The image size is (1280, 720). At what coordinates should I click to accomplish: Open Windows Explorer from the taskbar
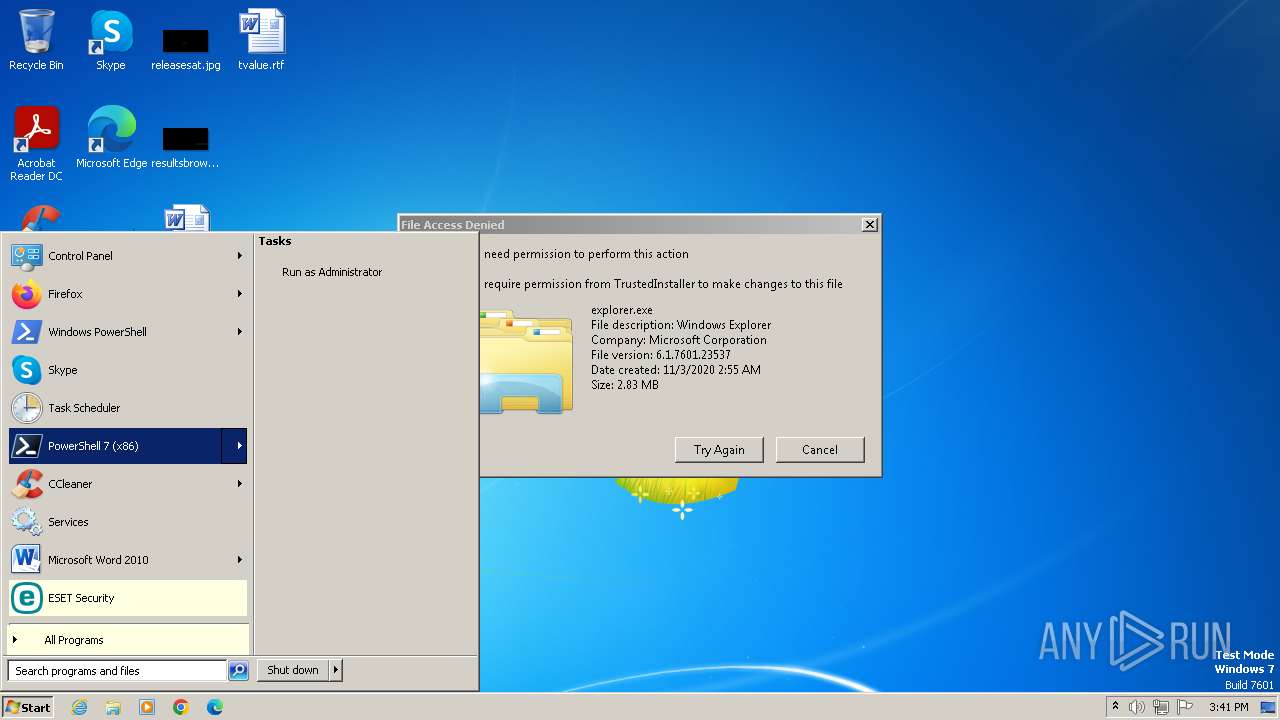point(113,707)
